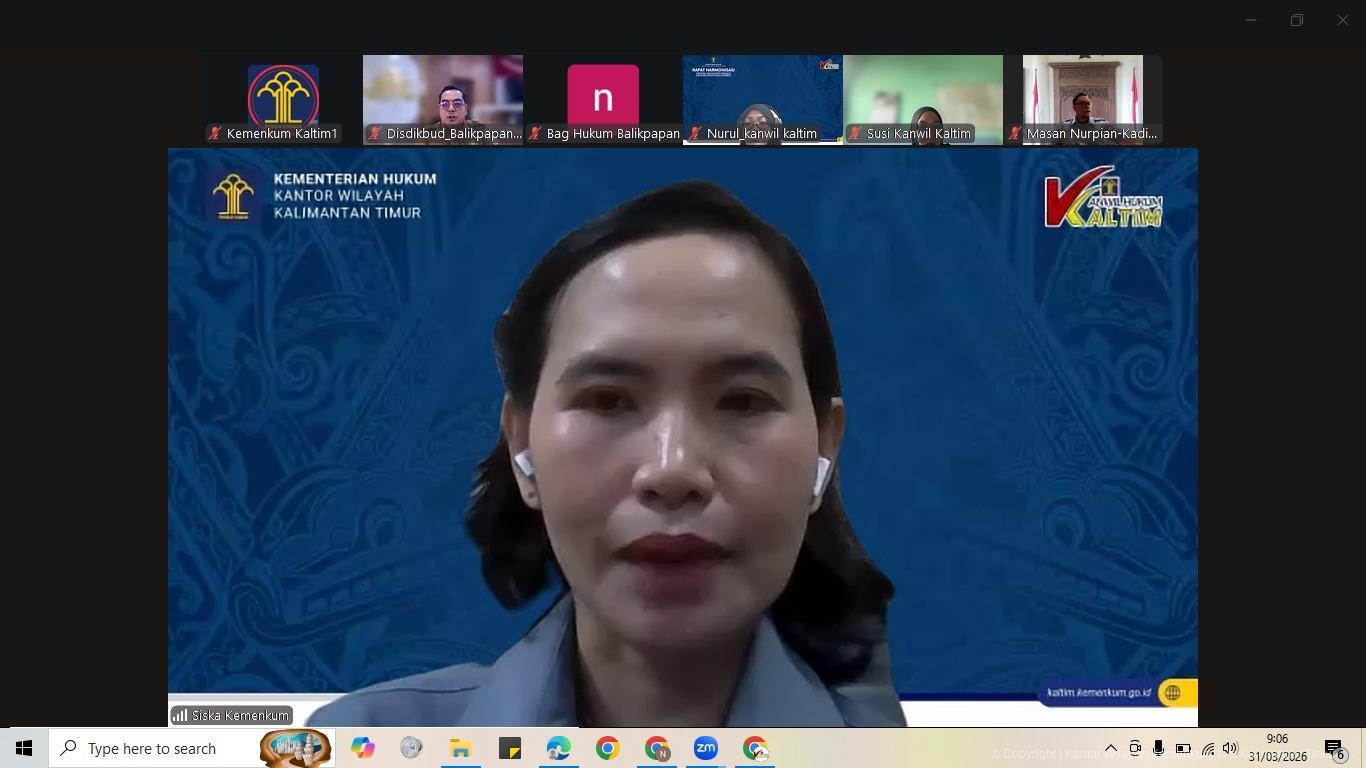The height and width of the screenshot is (768, 1366).
Task: Open Copilot from the taskbar
Action: [362, 748]
